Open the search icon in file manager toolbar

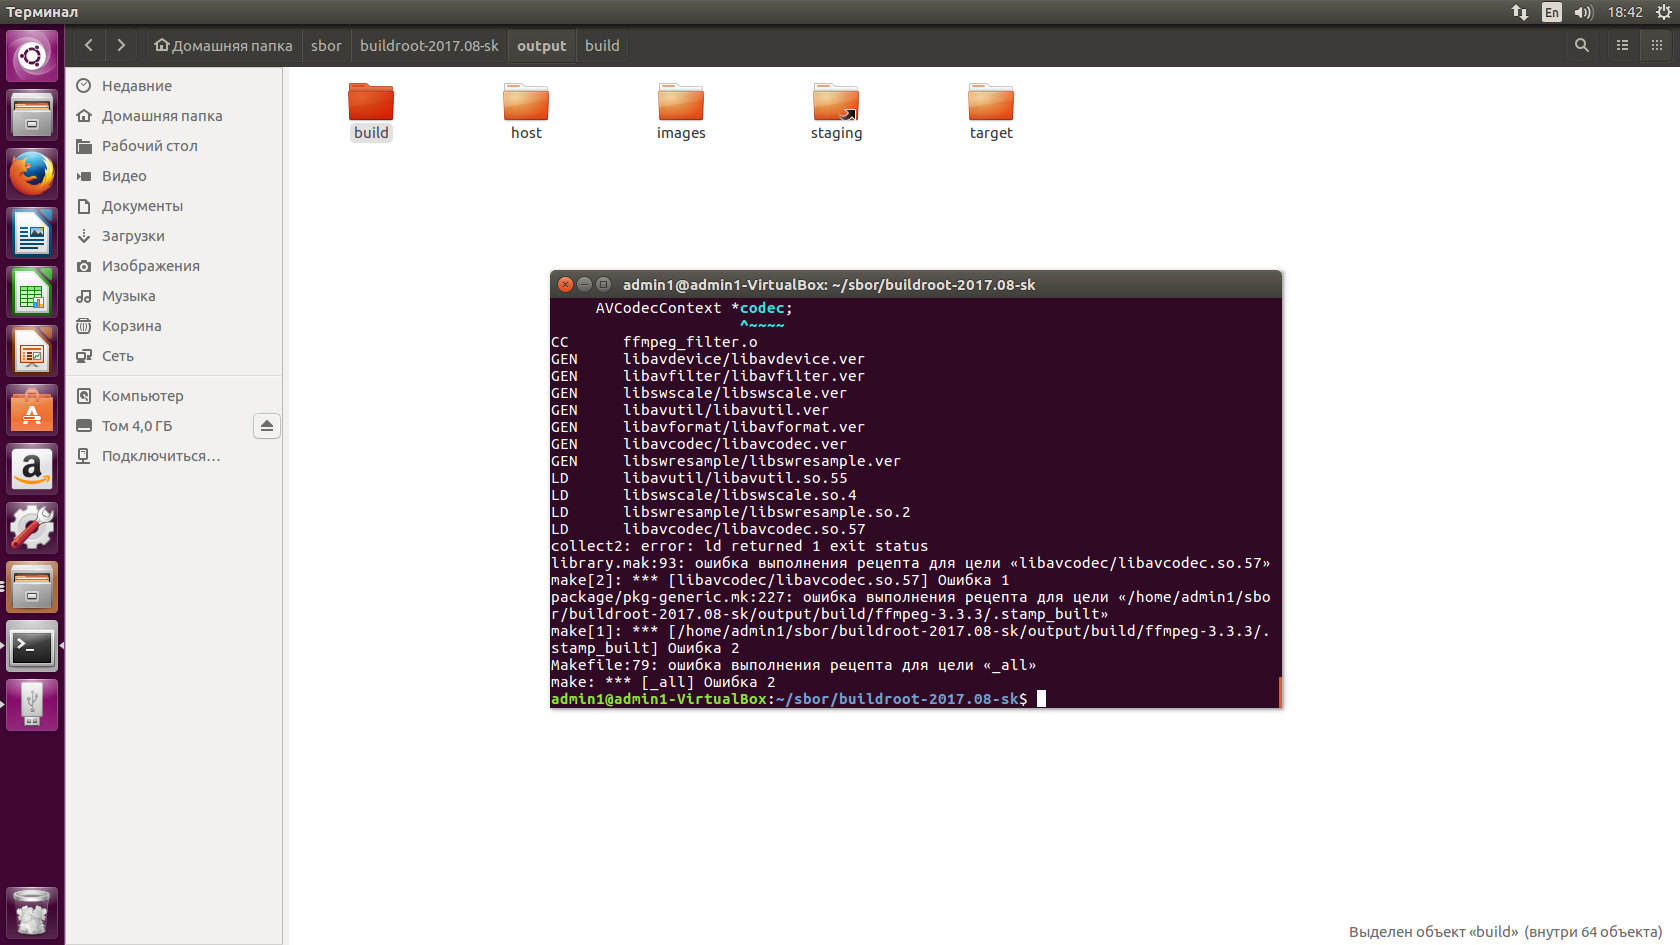pyautogui.click(x=1581, y=45)
